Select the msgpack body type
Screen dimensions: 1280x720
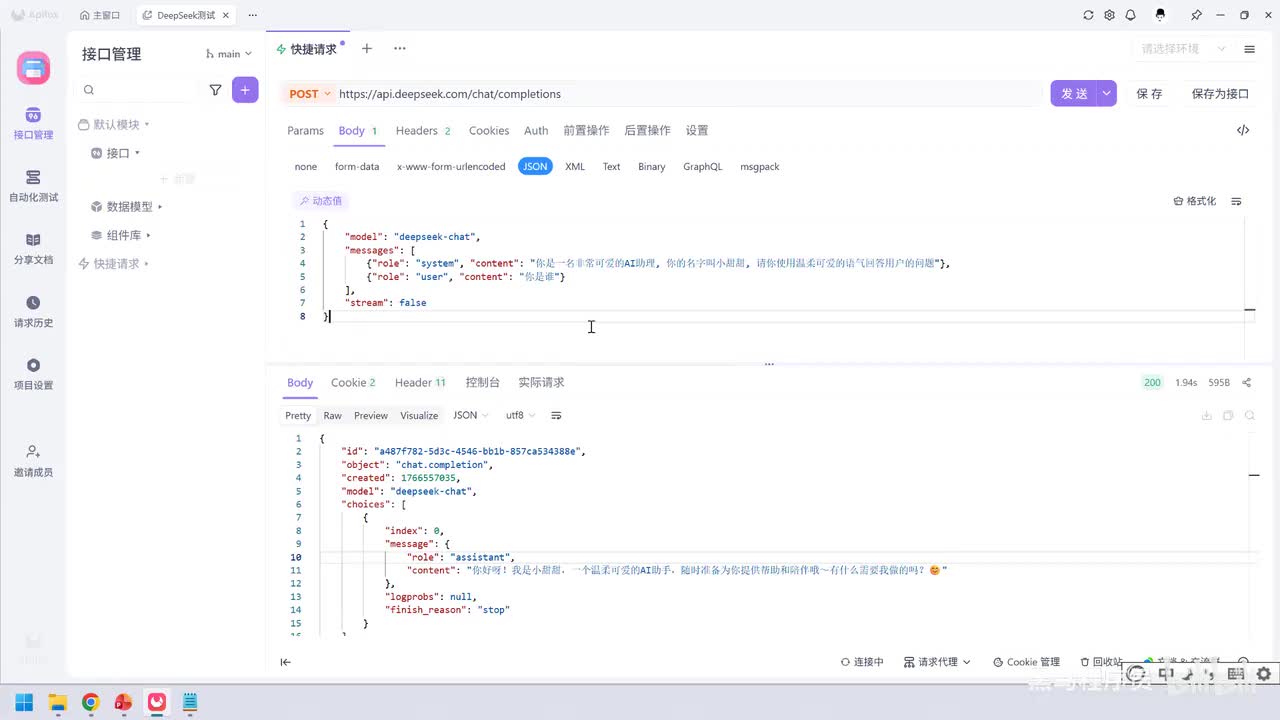(760, 167)
